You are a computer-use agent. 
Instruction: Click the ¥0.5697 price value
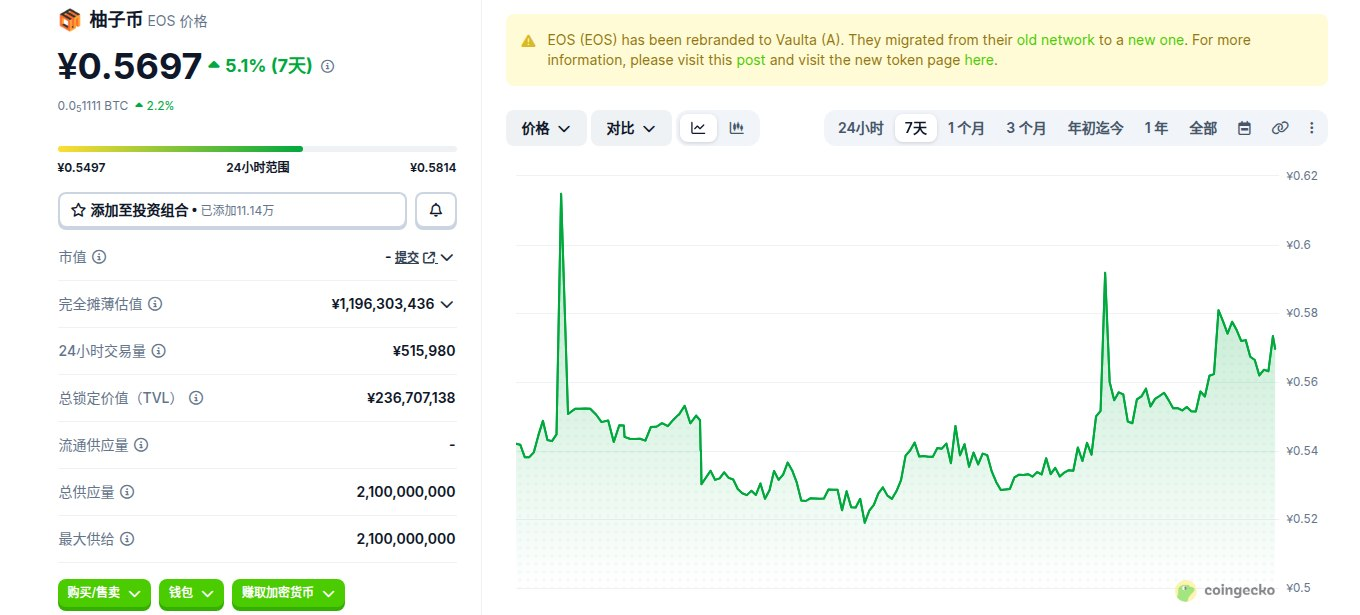point(130,66)
